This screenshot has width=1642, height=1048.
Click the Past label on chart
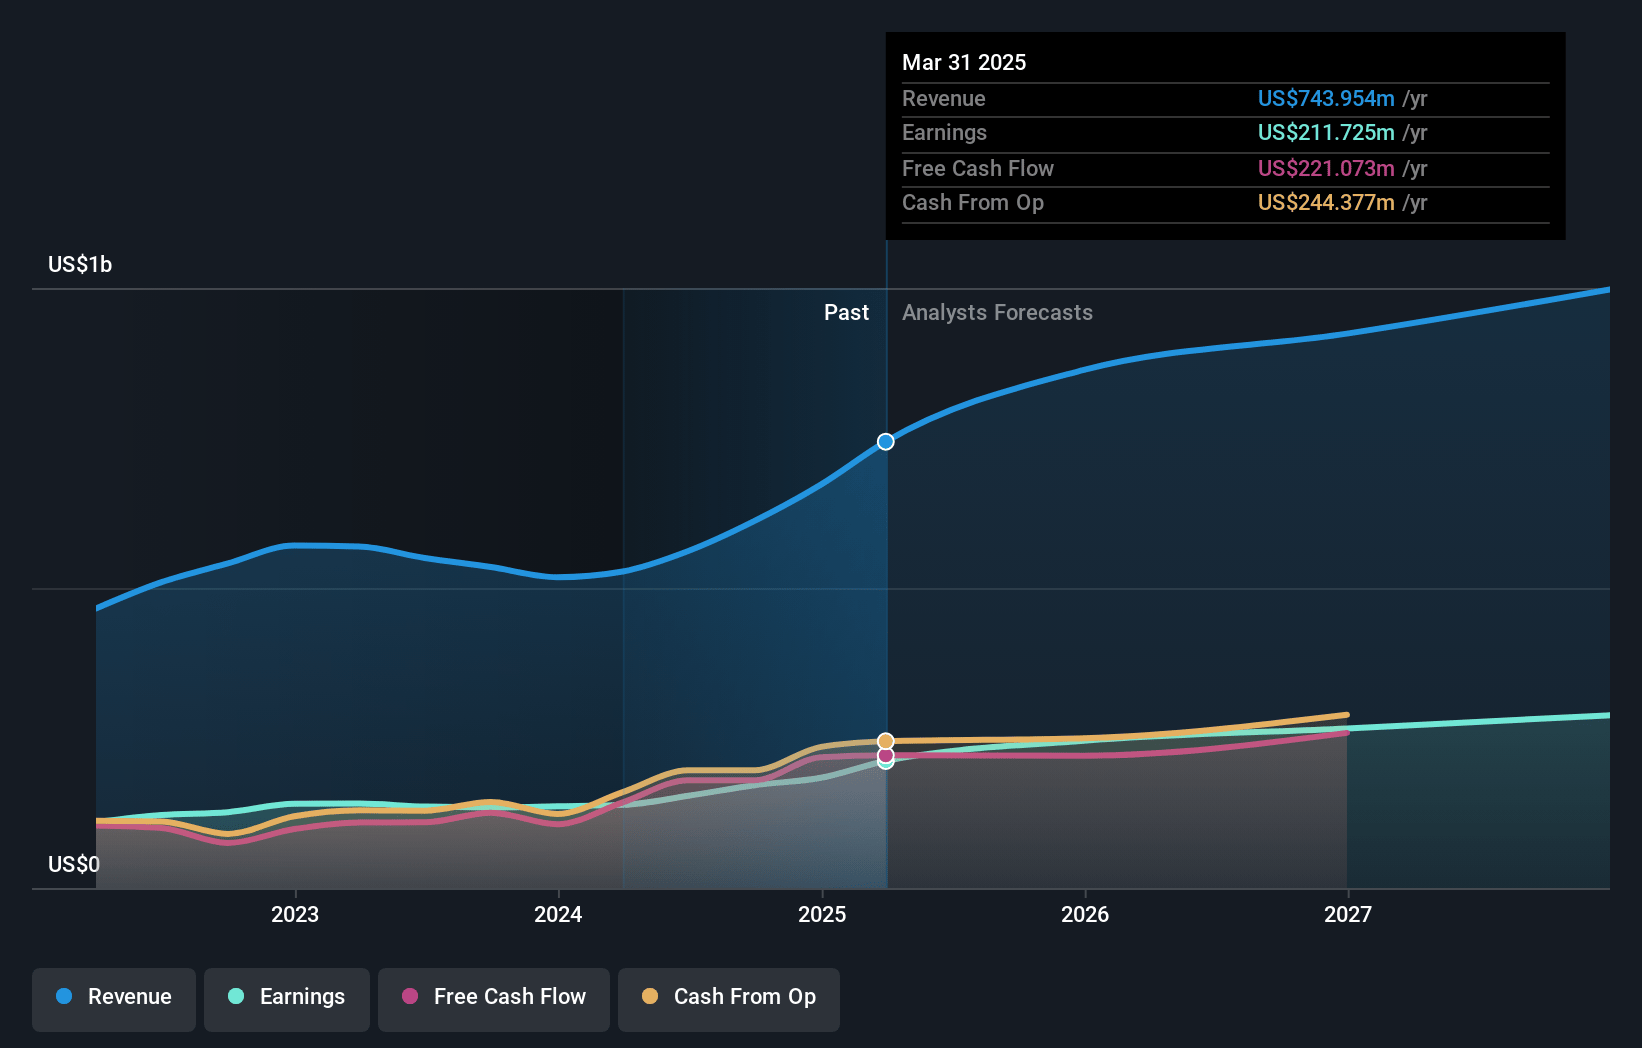[846, 313]
